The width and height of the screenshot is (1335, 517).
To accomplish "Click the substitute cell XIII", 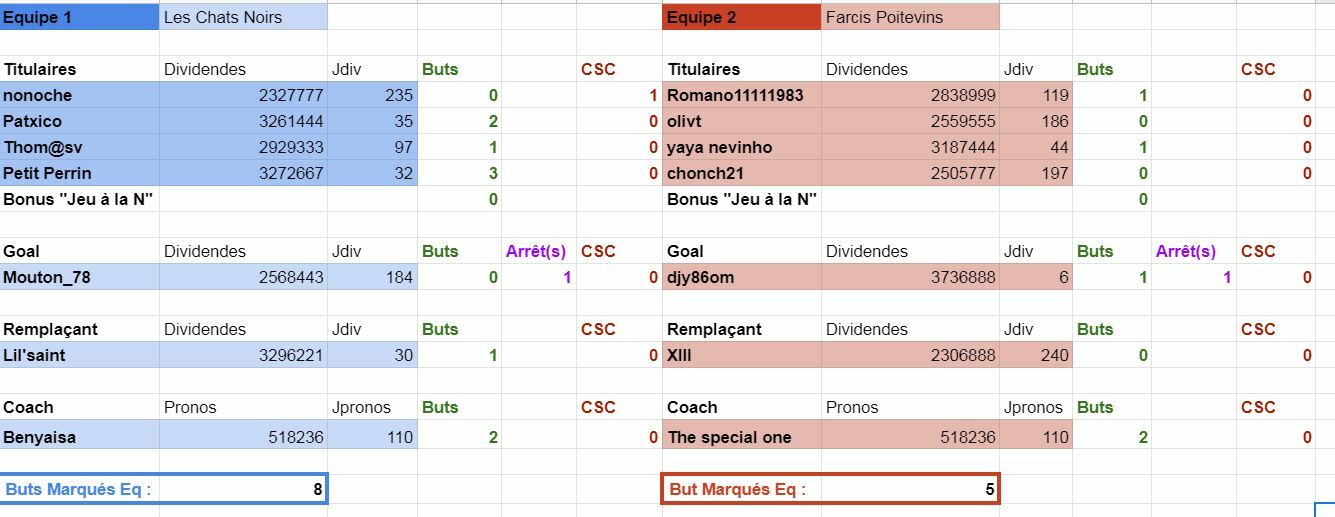I will coord(741,355).
